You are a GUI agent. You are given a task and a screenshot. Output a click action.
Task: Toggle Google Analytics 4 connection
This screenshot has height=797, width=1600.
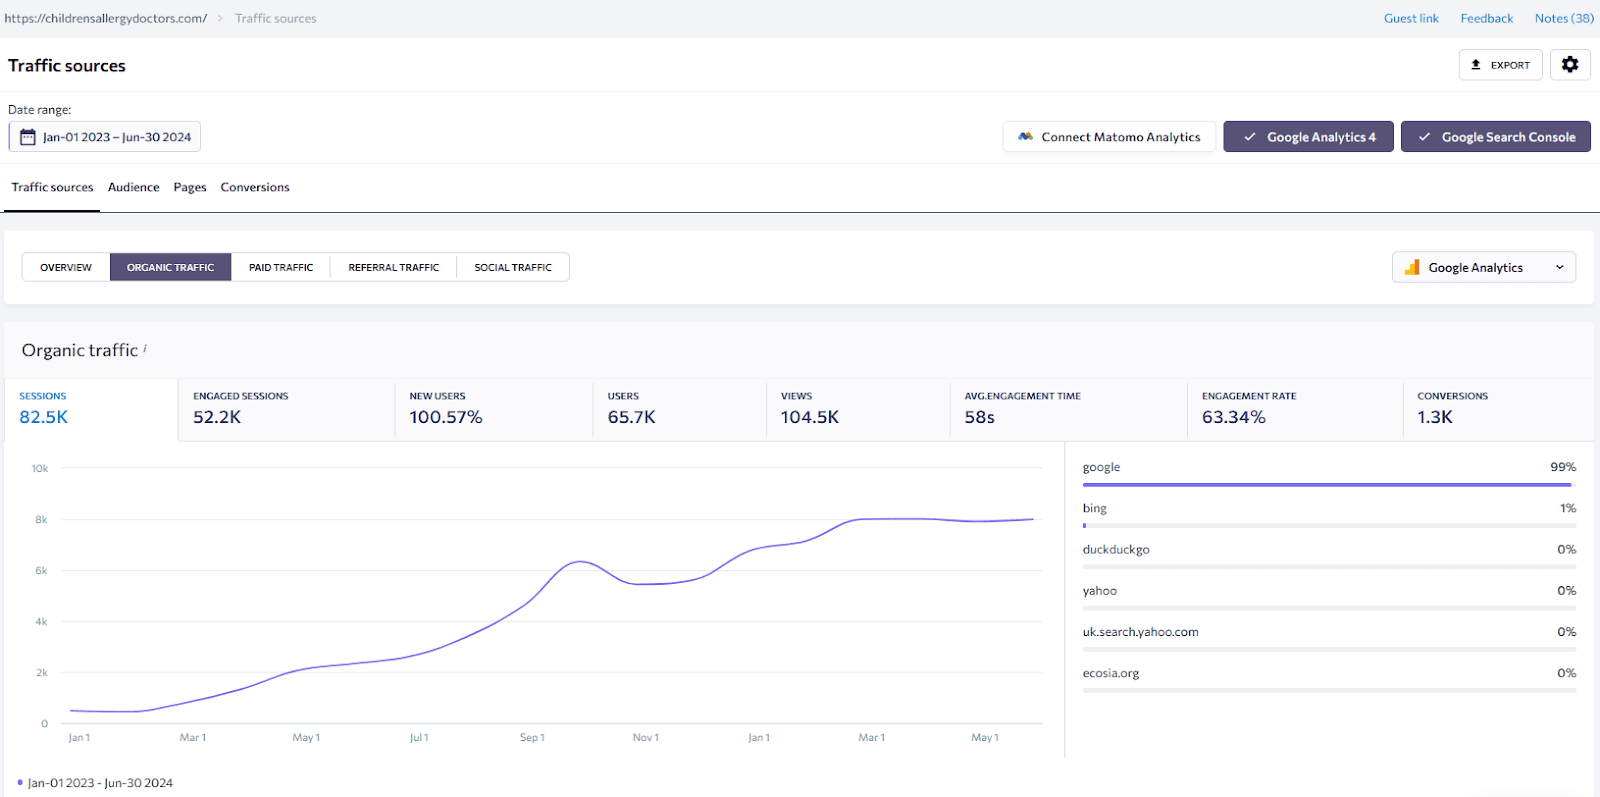tap(1308, 137)
